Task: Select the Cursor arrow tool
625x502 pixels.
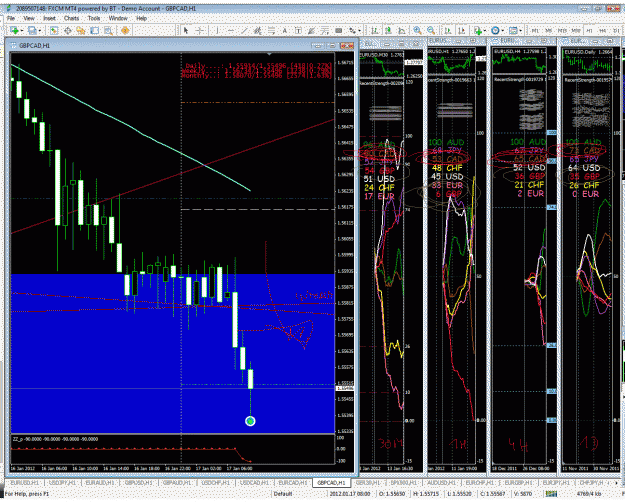Action: [185, 30]
